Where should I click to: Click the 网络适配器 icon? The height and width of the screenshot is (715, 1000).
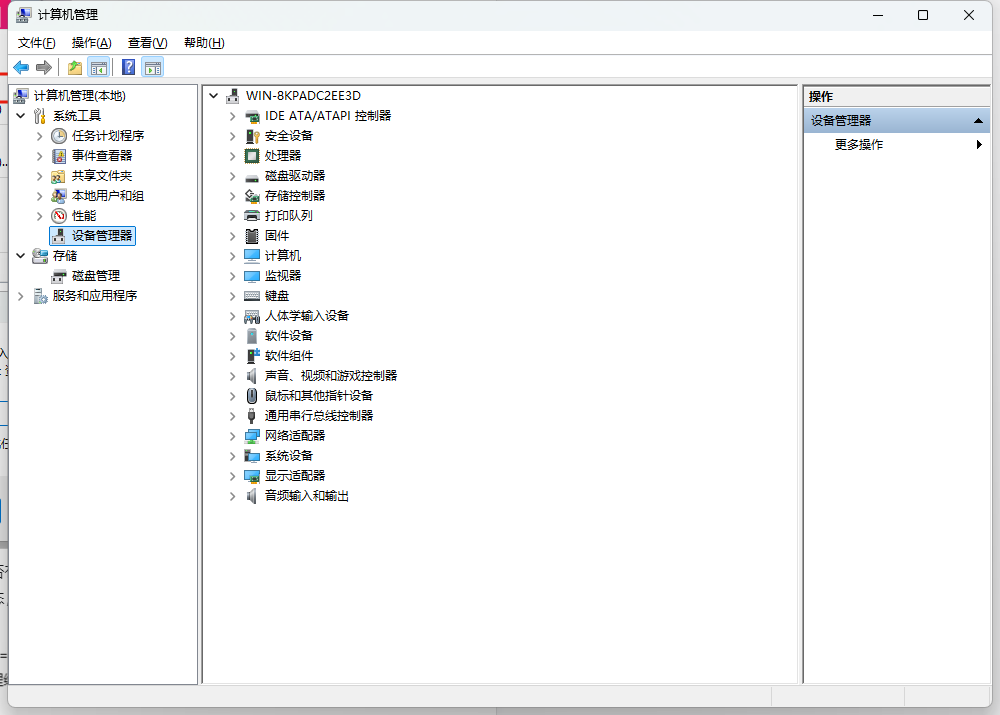click(x=252, y=436)
